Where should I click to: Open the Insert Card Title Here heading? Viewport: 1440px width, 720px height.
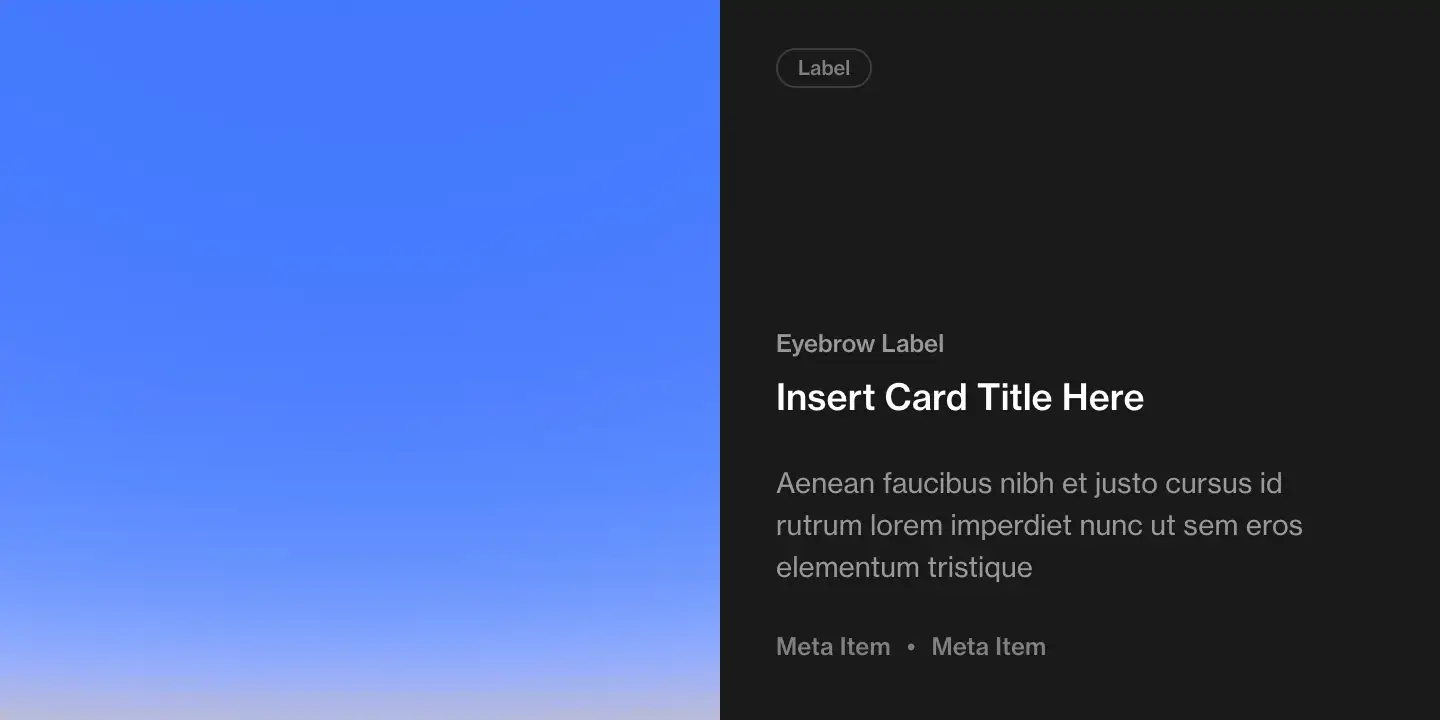[x=960, y=398]
